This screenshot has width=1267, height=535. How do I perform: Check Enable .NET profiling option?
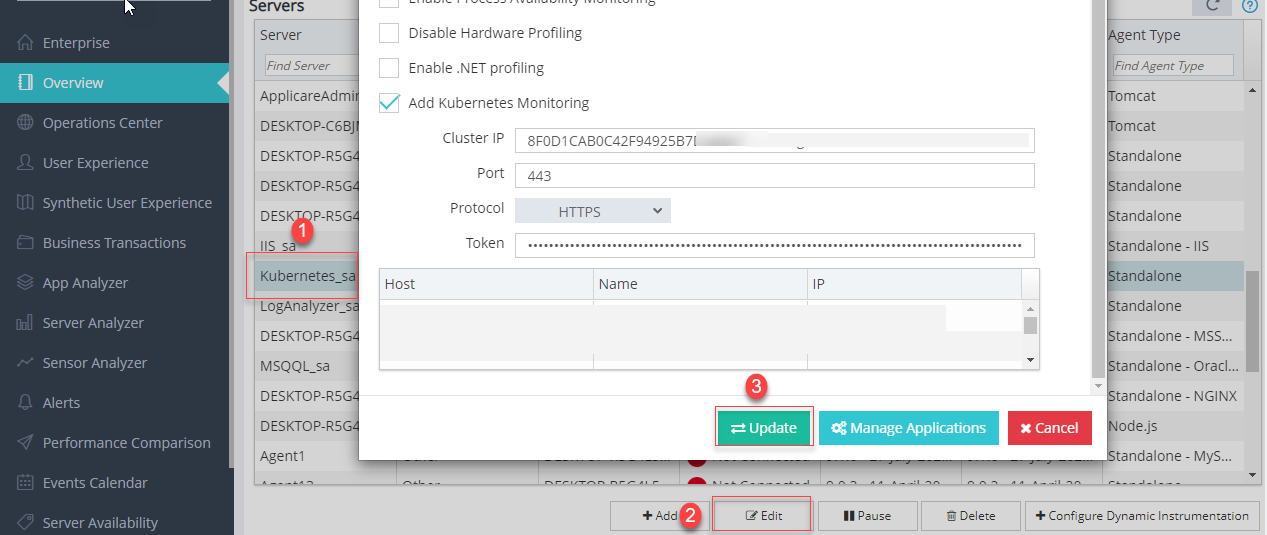tap(389, 68)
